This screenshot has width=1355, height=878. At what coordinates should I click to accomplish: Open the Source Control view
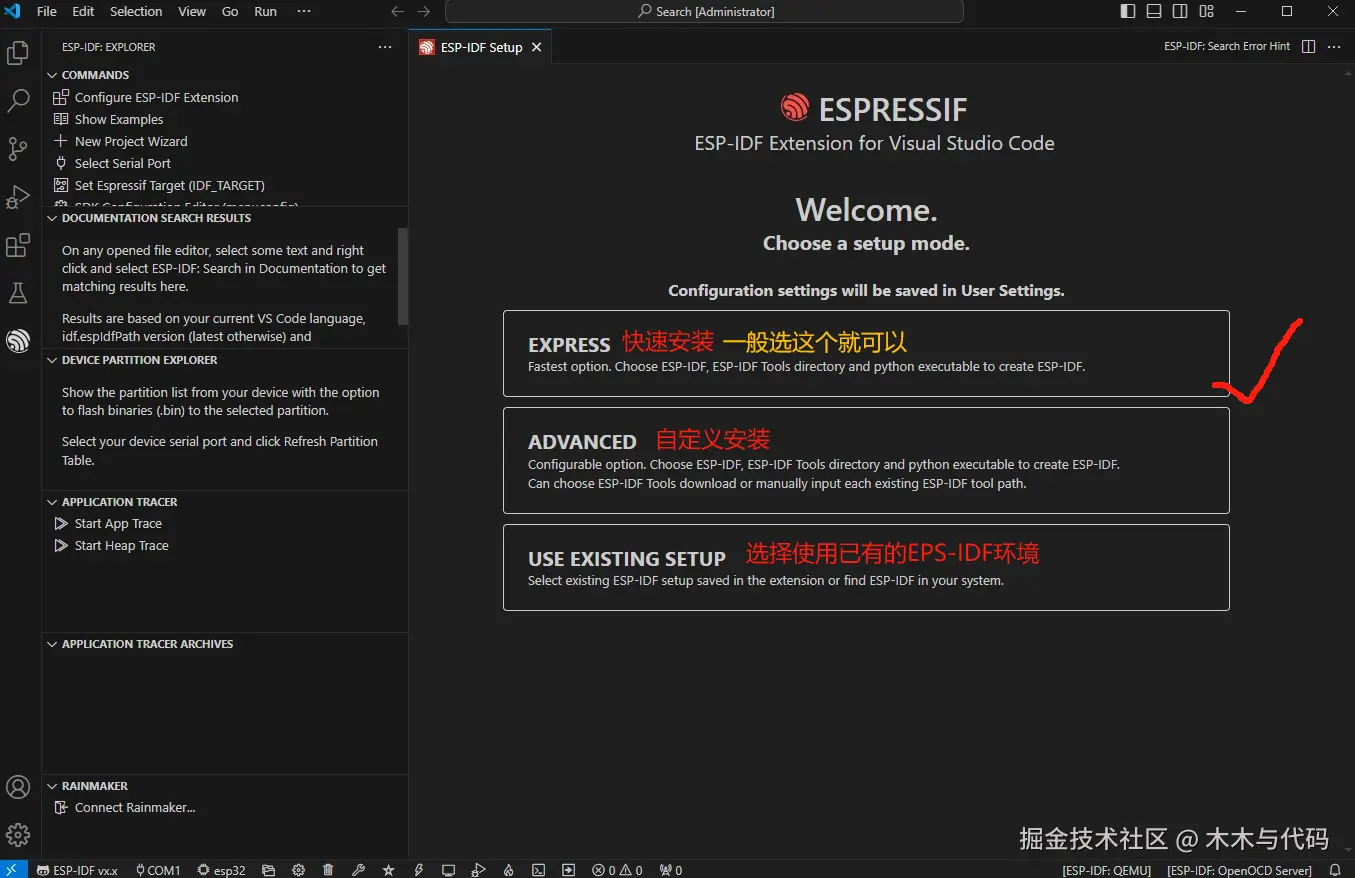point(18,149)
